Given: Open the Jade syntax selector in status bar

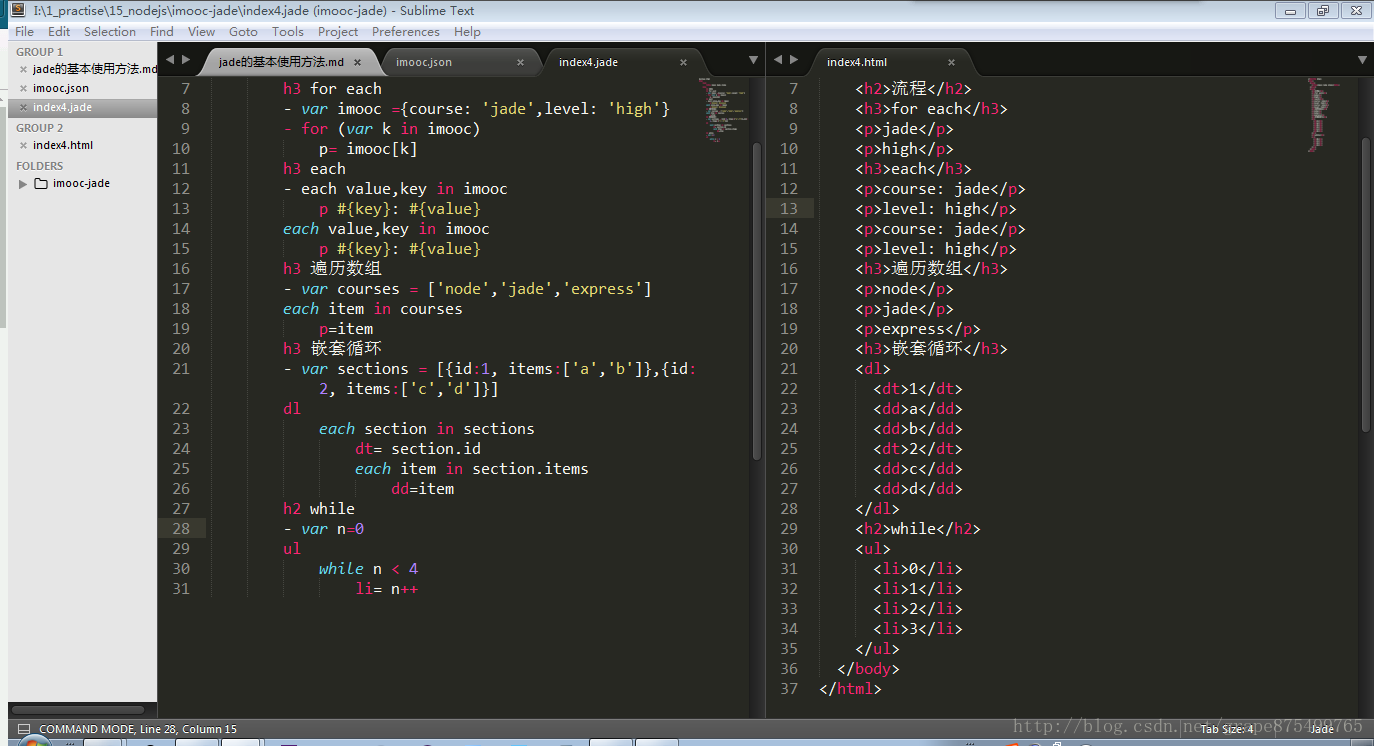Looking at the screenshot, I should pos(1322,729).
